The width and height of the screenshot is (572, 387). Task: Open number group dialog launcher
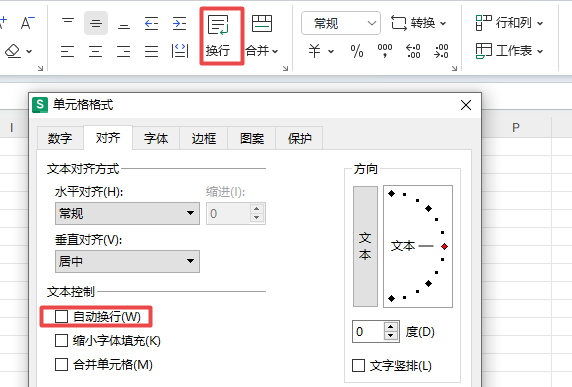(454, 68)
